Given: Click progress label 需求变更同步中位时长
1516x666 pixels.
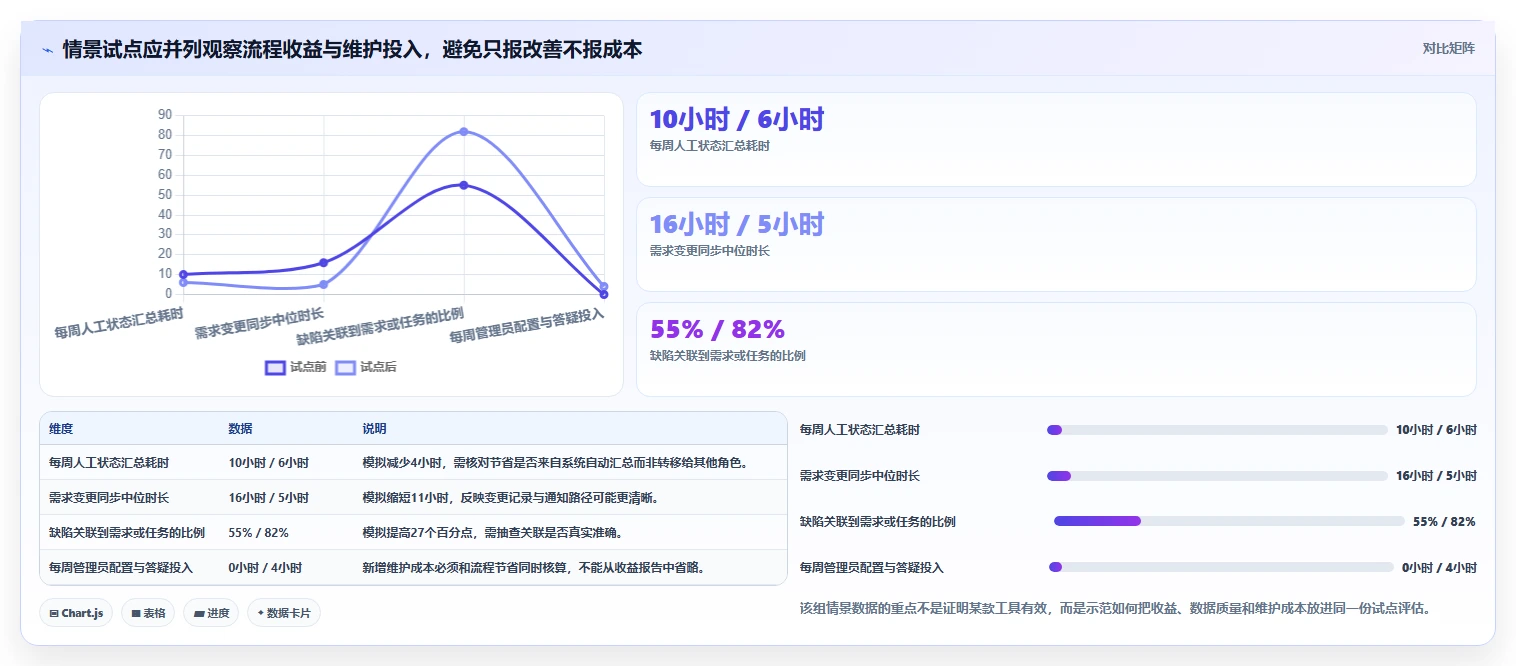Looking at the screenshot, I should pos(860,476).
